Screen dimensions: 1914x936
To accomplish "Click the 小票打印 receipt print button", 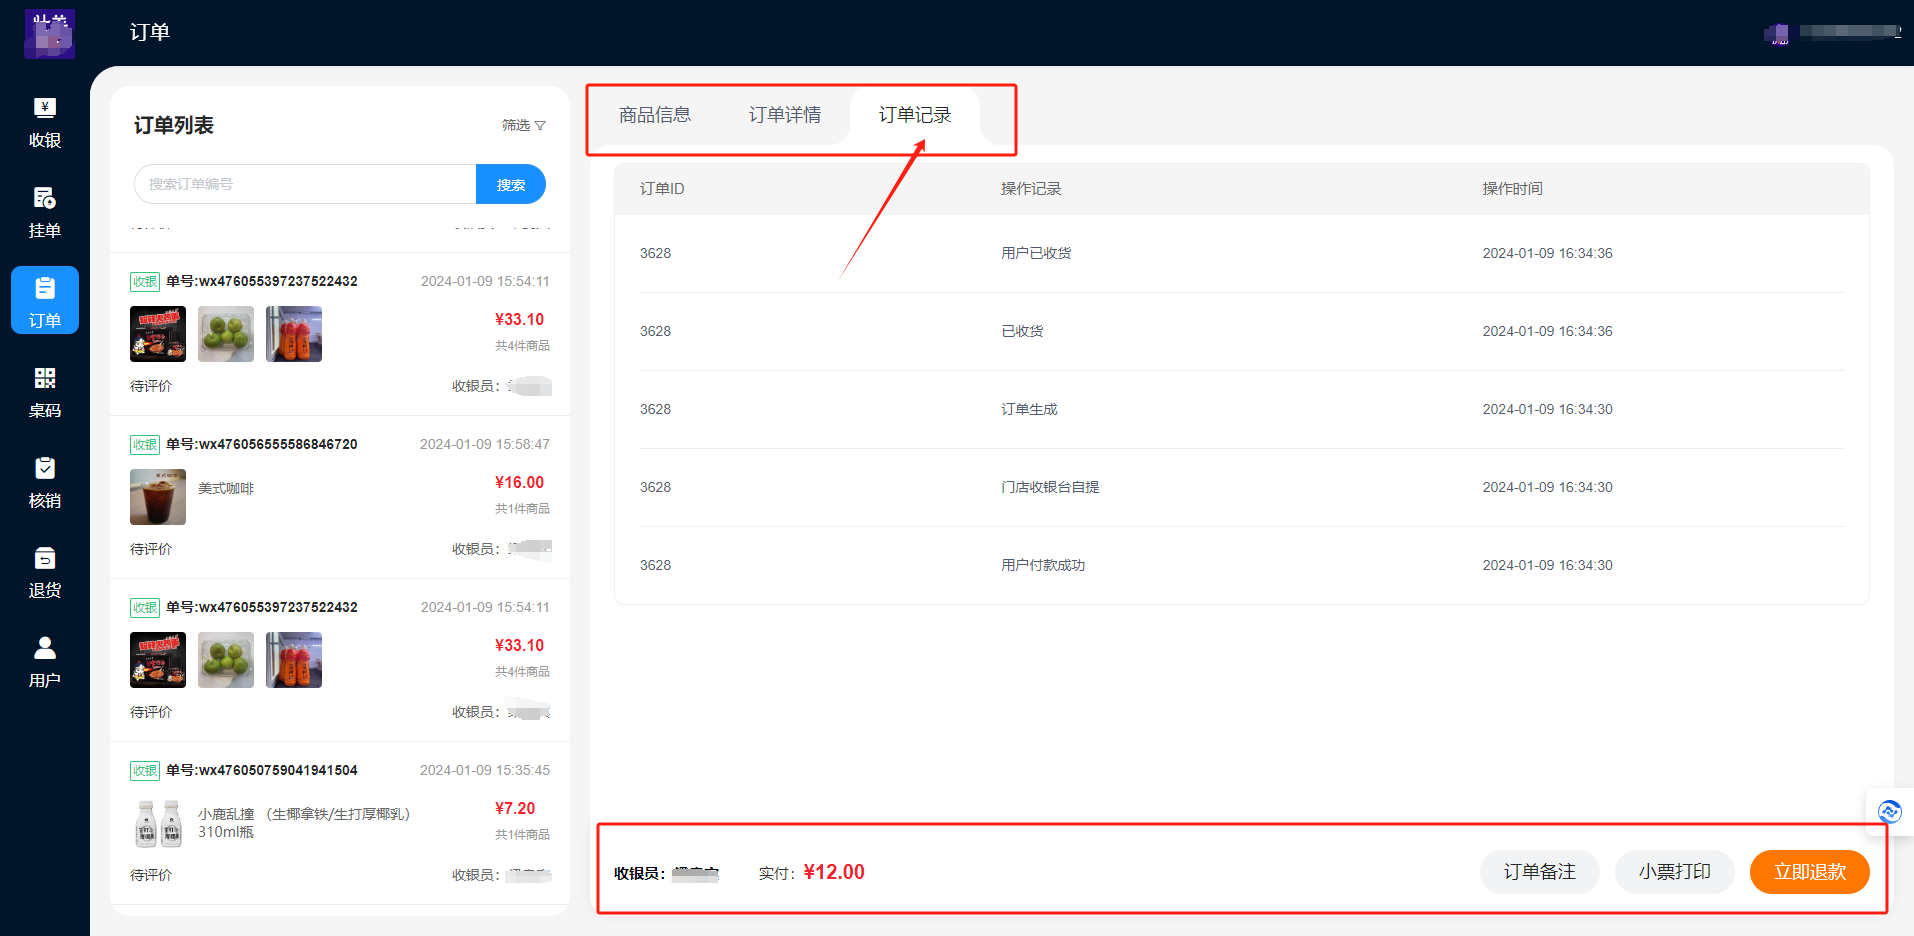I will (x=1674, y=872).
